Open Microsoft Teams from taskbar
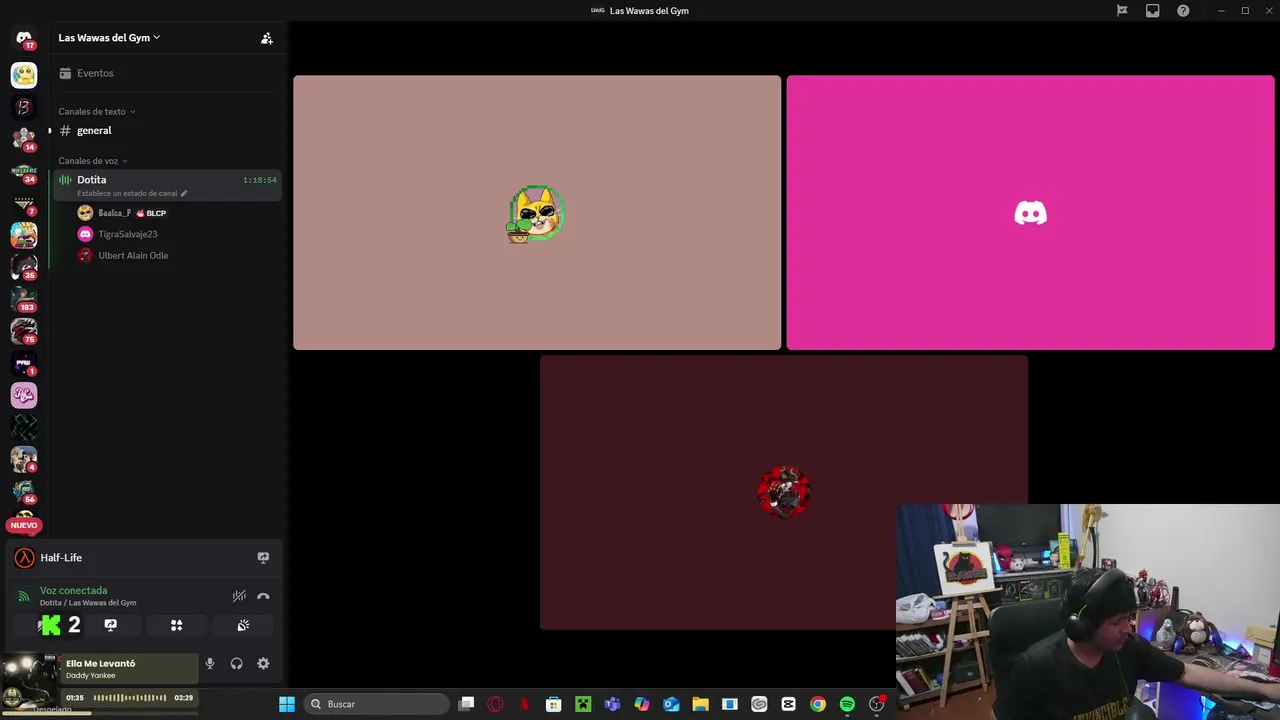This screenshot has width=1280, height=720. pyautogui.click(x=612, y=704)
